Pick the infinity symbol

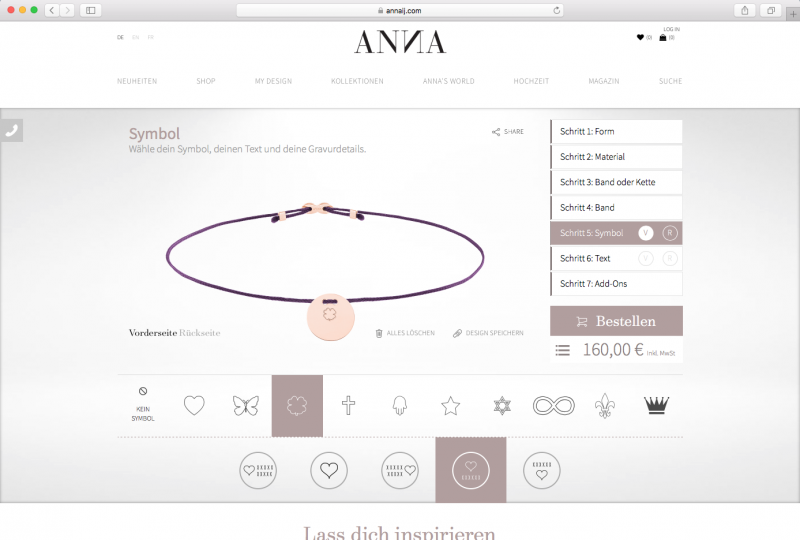(554, 406)
